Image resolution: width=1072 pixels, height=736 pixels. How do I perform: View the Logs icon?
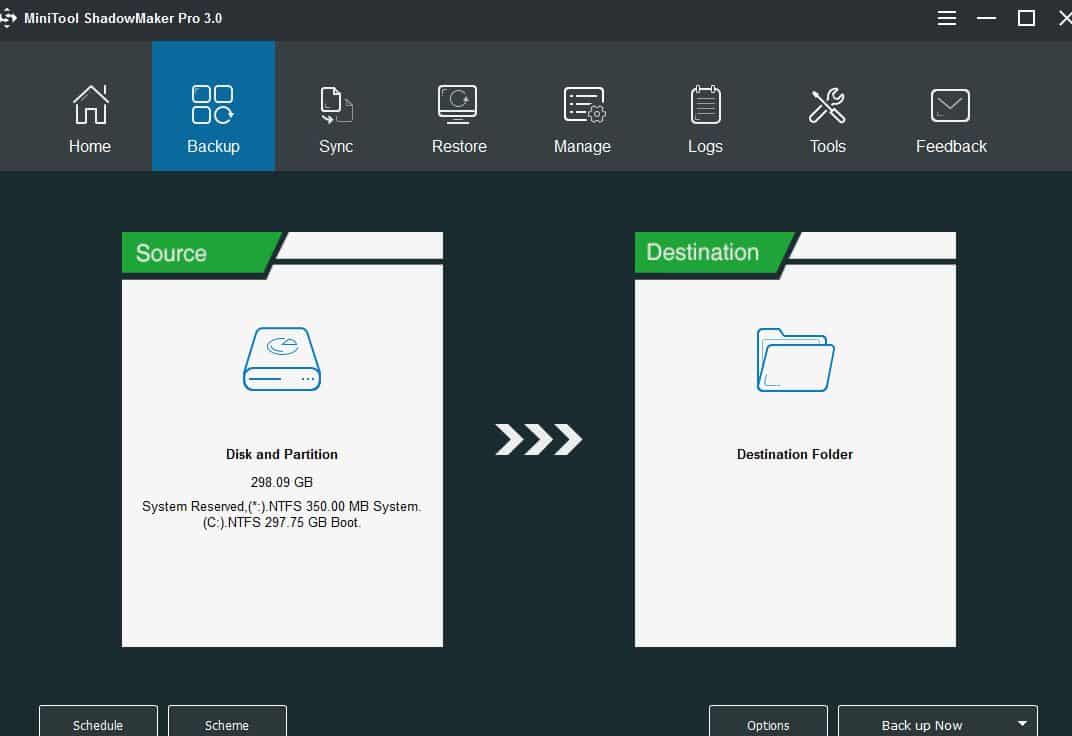(x=705, y=104)
